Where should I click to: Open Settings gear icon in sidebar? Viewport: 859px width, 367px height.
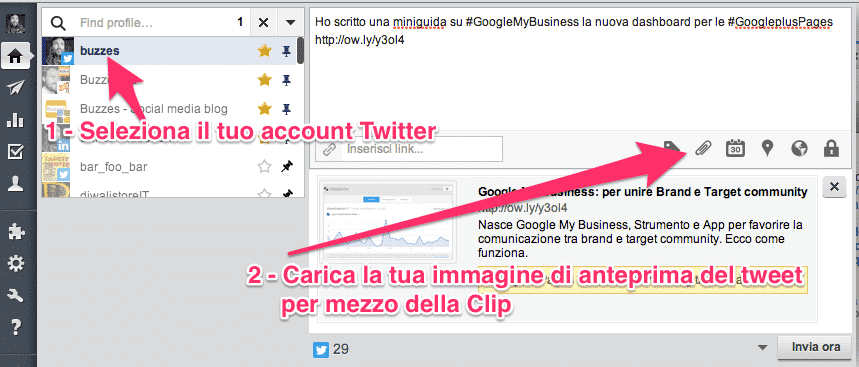point(15,264)
